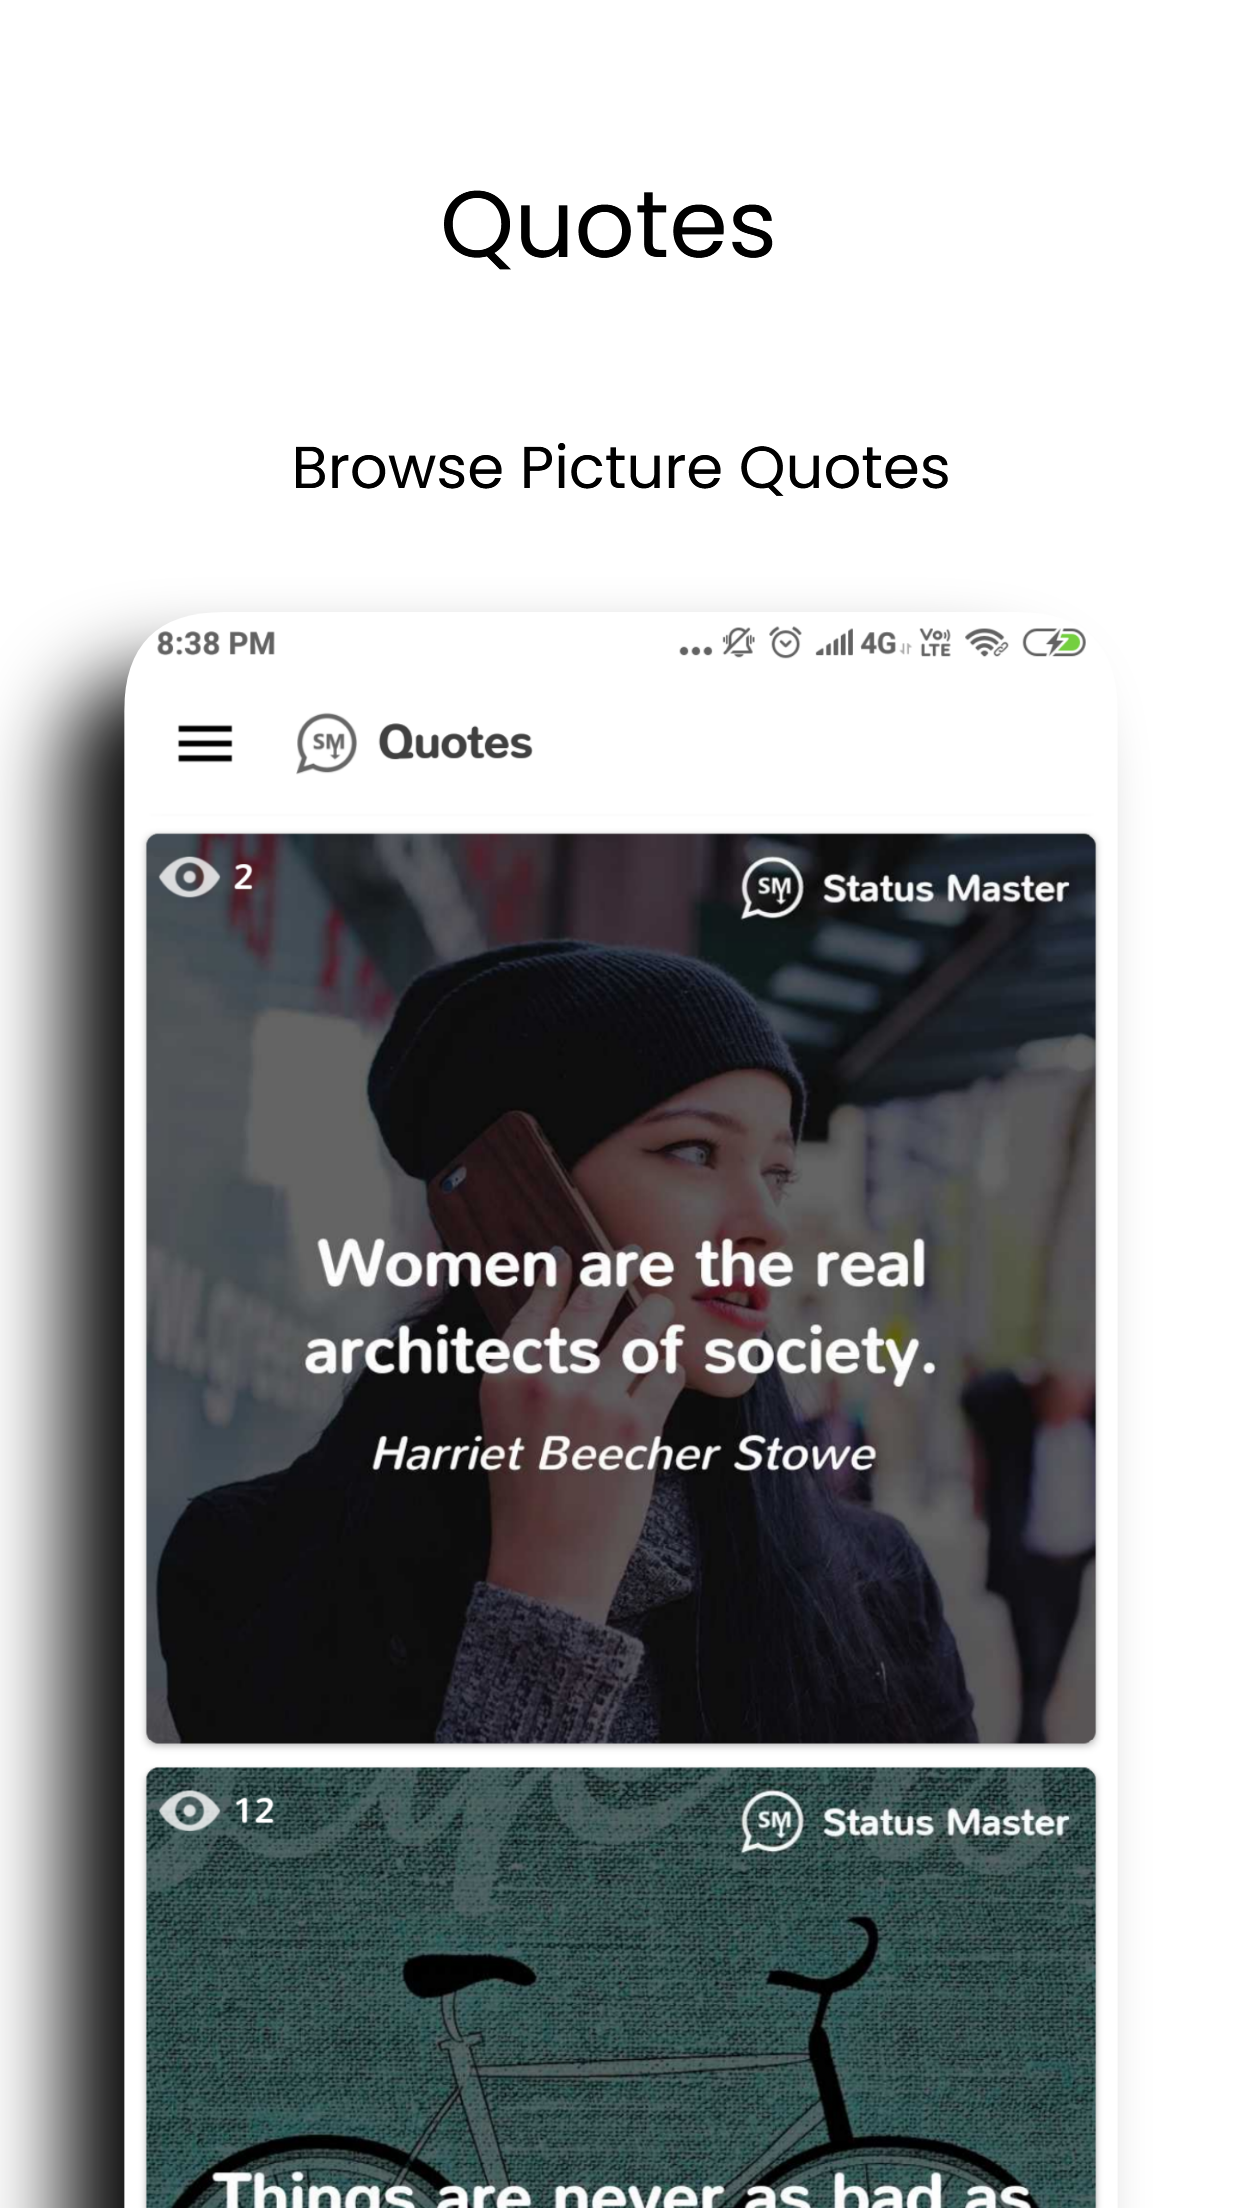This screenshot has height=2208, width=1242.
Task: Tap the alarm clock status icon
Action: pyautogui.click(x=785, y=642)
